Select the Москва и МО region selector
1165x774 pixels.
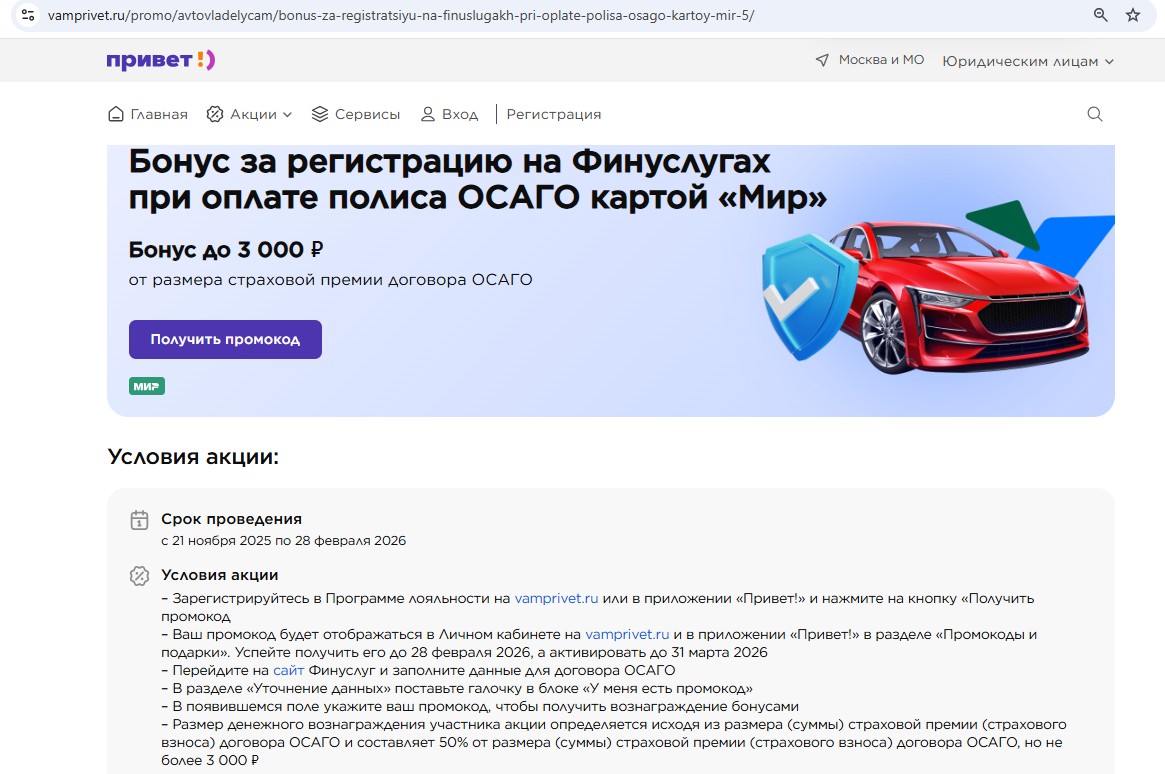[880, 60]
